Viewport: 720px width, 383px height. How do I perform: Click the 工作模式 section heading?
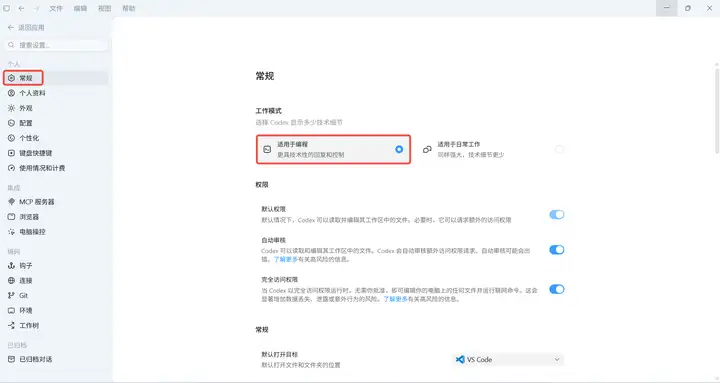(x=269, y=111)
